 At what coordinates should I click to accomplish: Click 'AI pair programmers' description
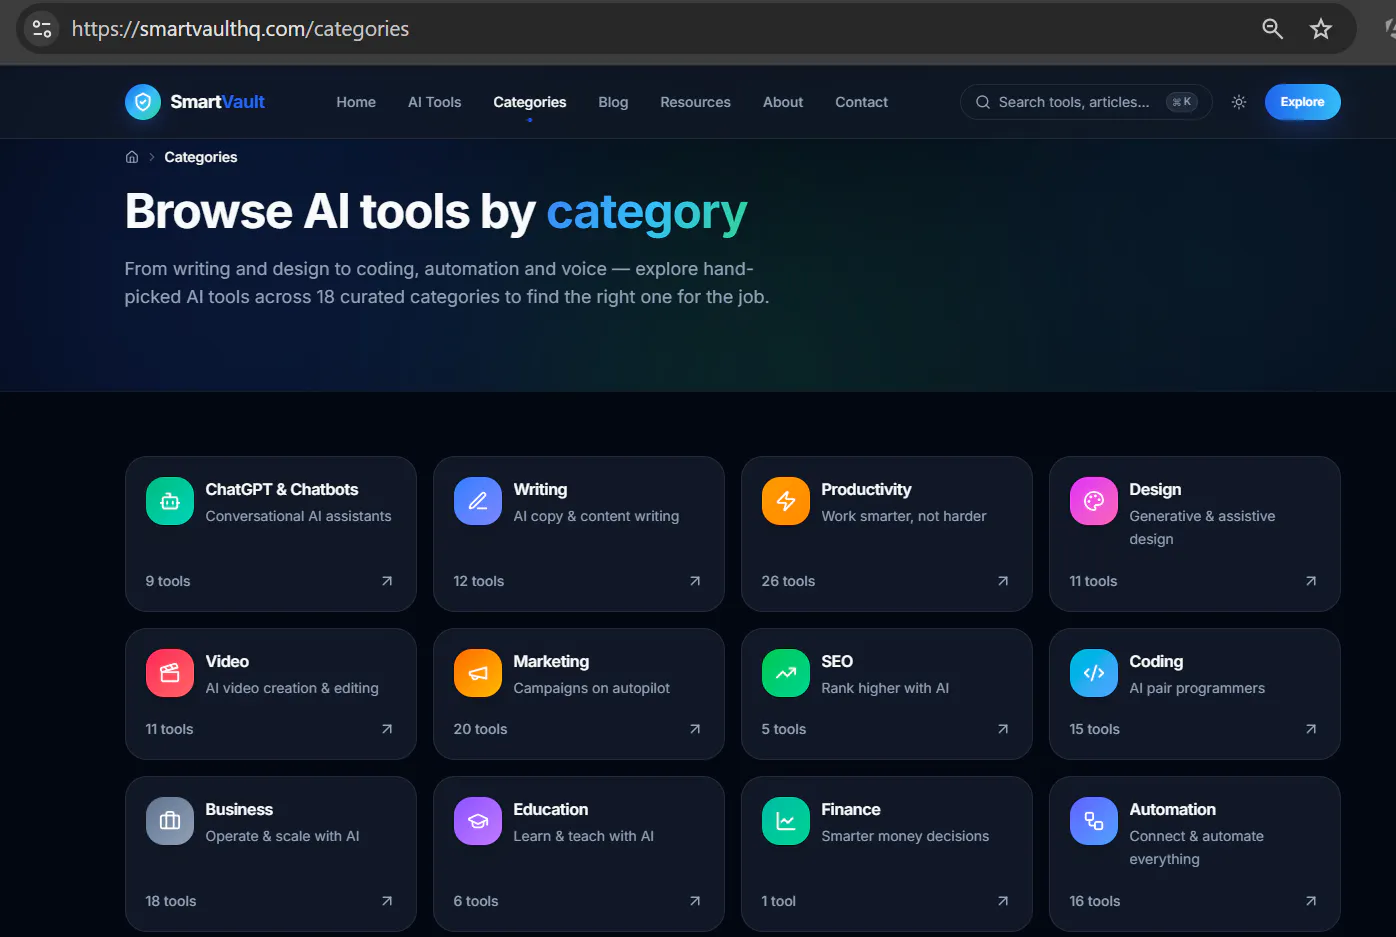(x=1197, y=688)
